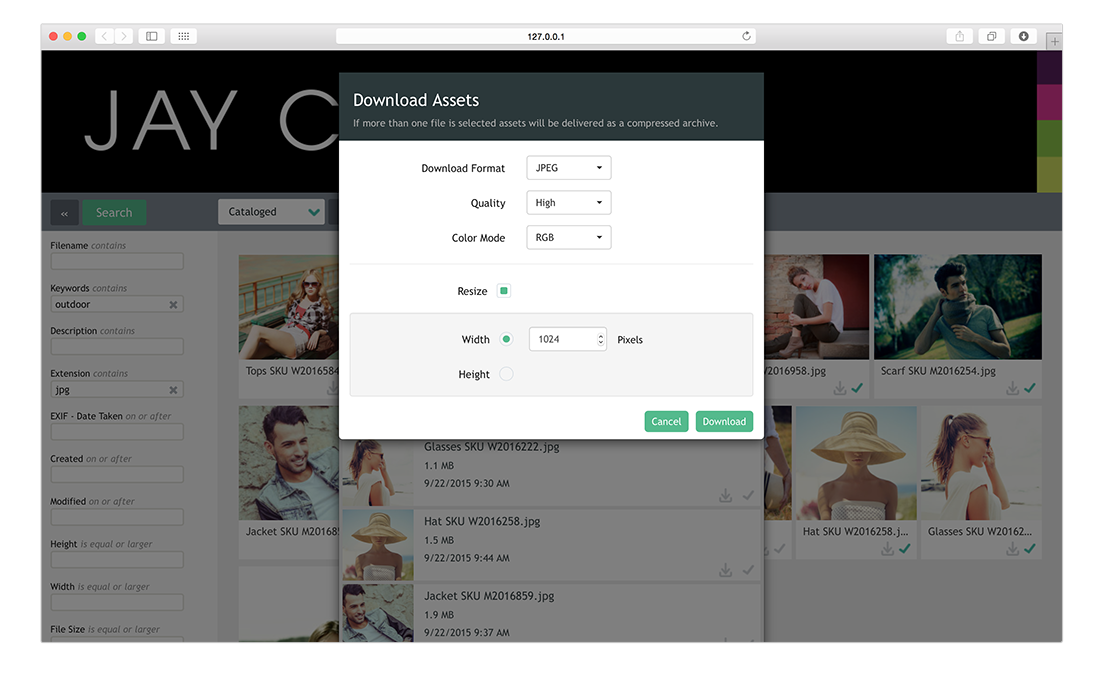Viewport: 1103px width, 700px height.
Task: Add a new browser tab
Action: pyautogui.click(x=1054, y=42)
